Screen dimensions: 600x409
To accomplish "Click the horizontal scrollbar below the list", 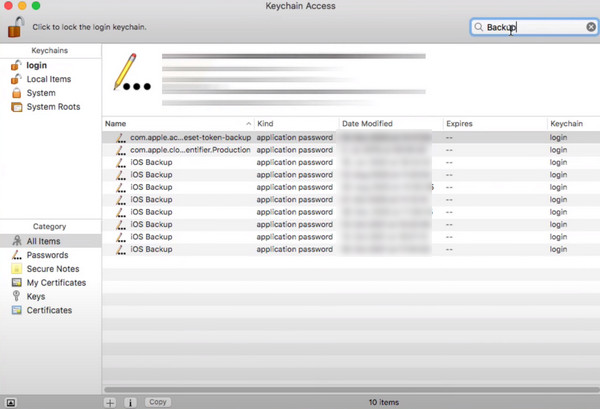I will pyautogui.click(x=352, y=390).
